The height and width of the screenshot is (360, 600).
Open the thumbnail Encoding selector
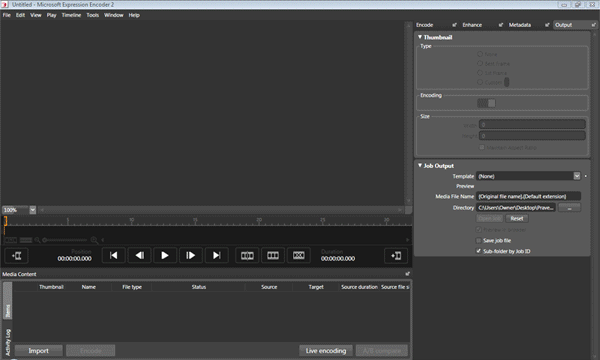click(486, 103)
